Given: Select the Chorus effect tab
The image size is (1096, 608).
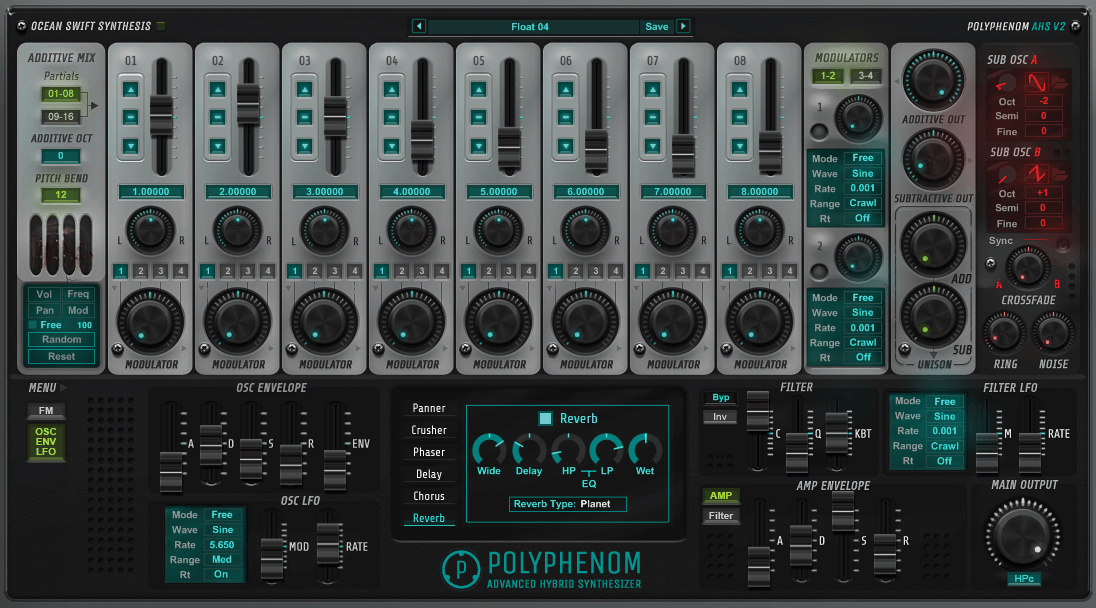Looking at the screenshot, I should coord(428,496).
